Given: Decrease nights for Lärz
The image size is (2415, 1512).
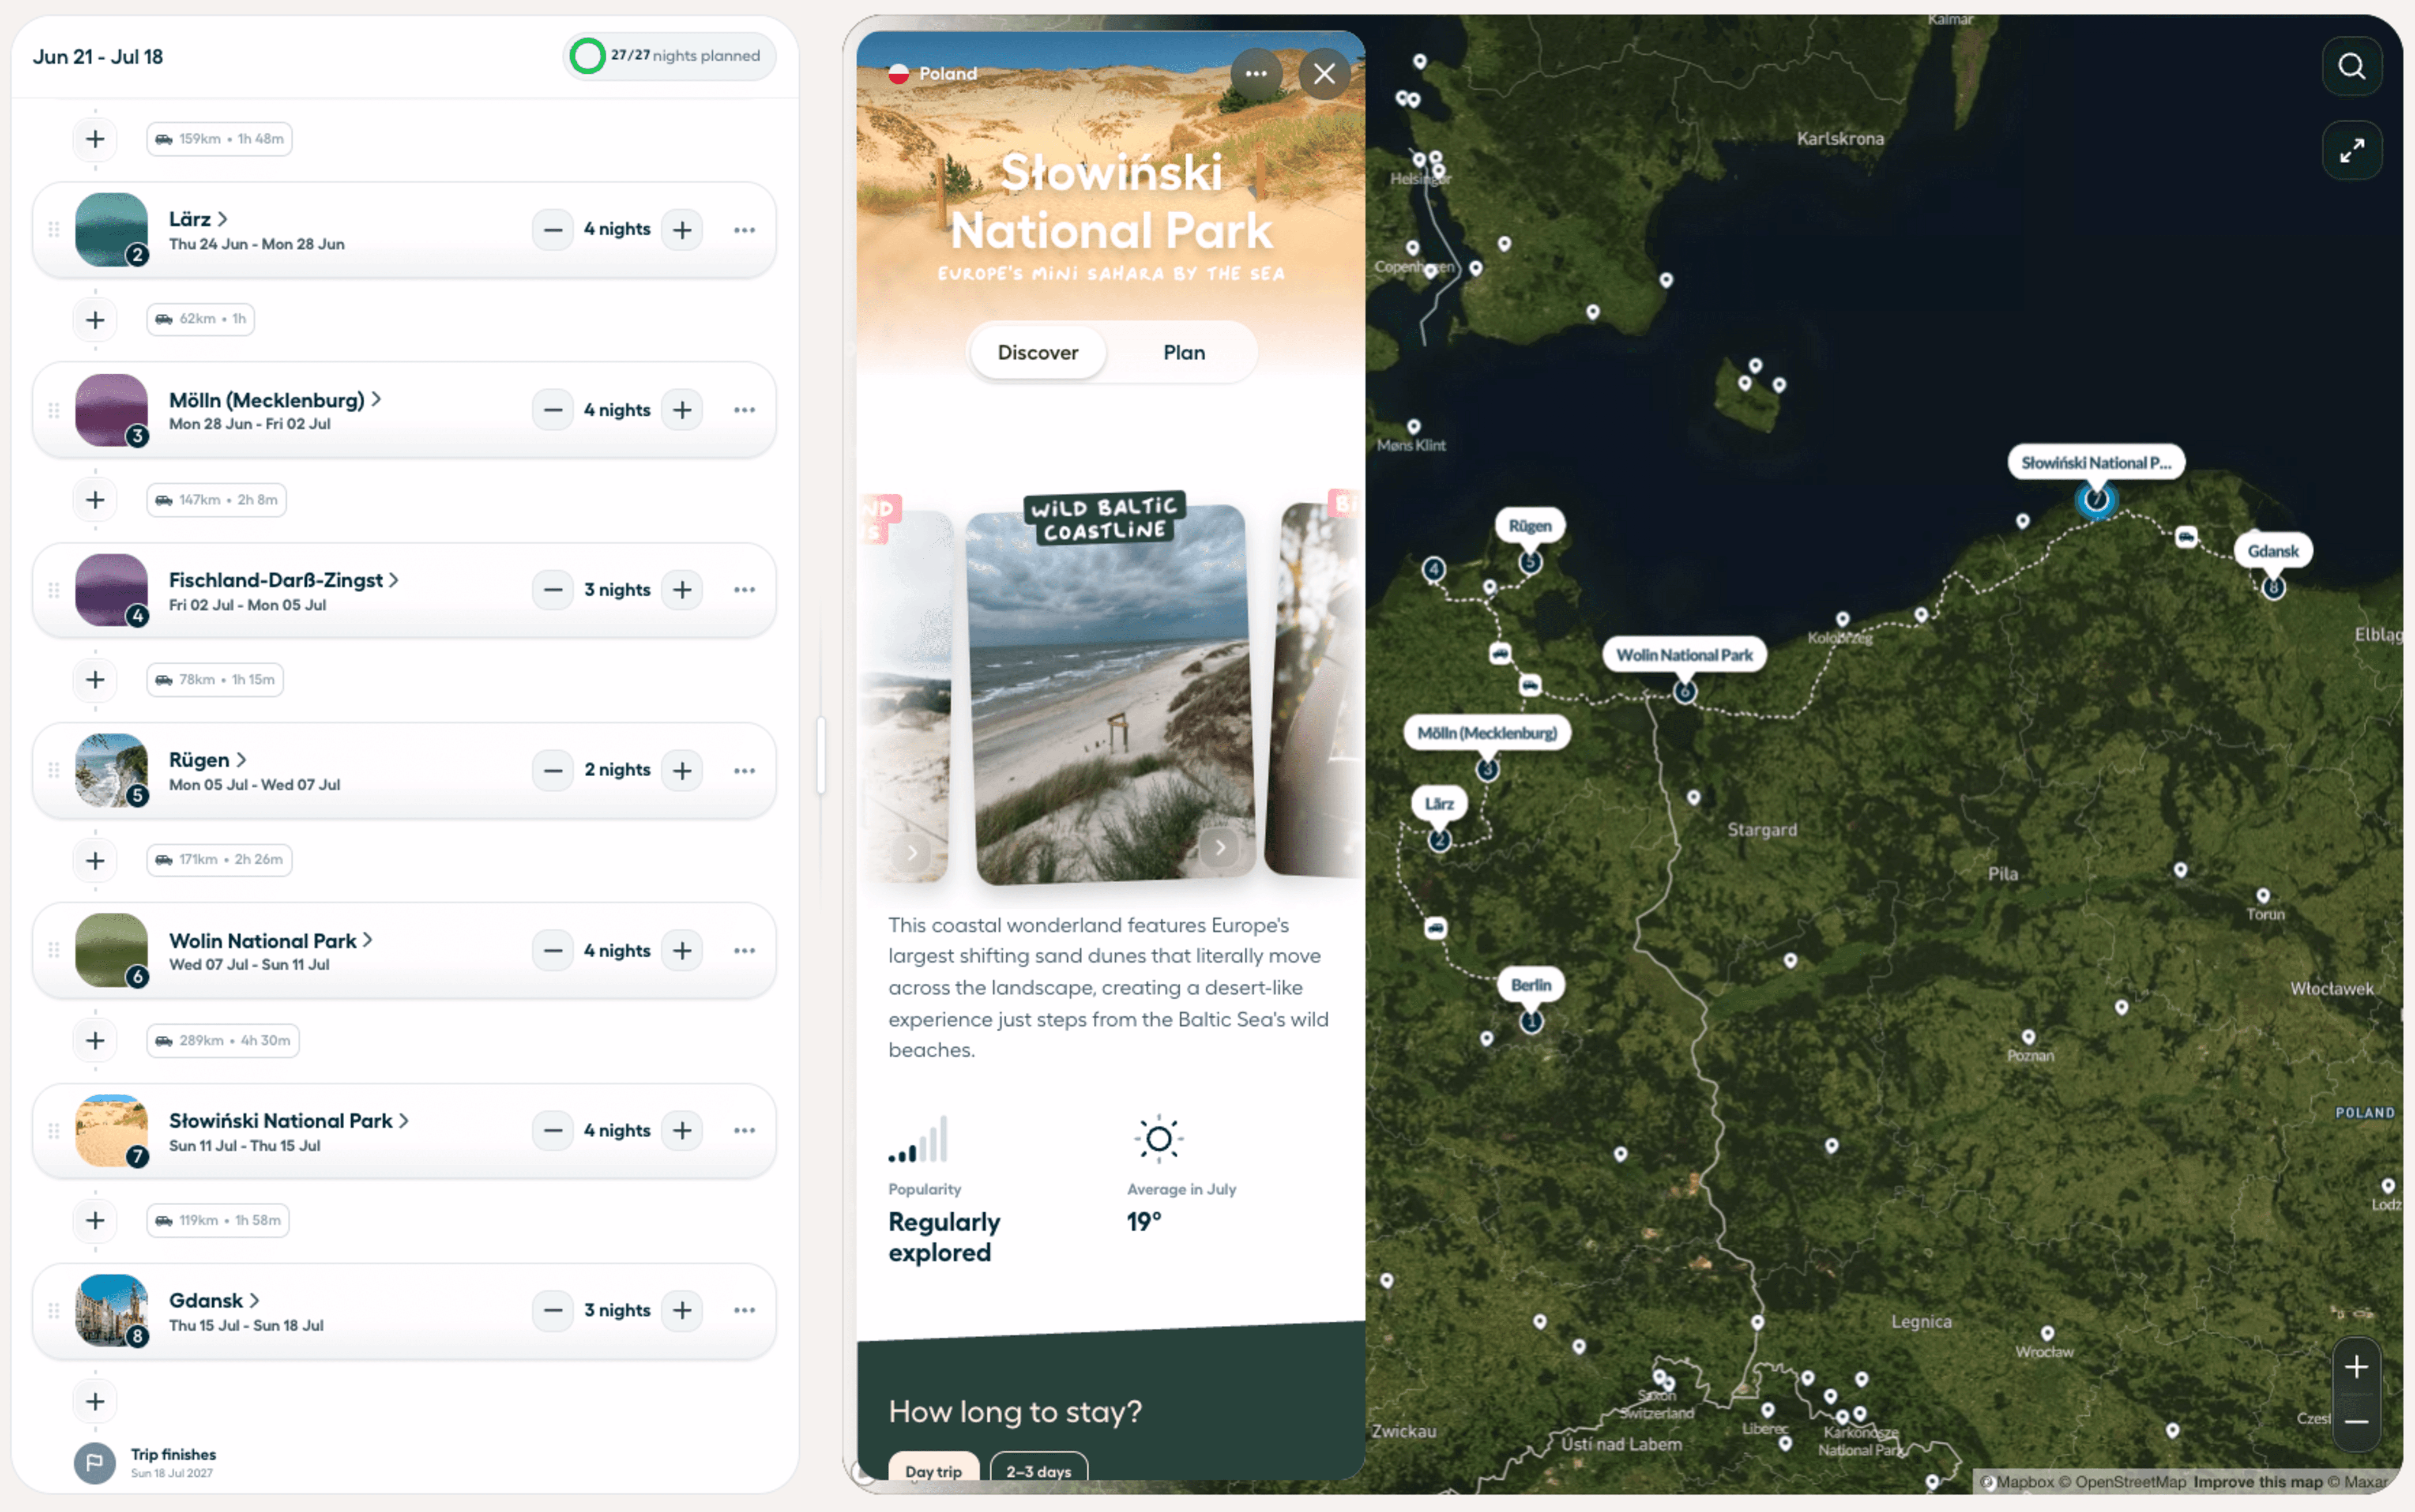Looking at the screenshot, I should tap(553, 230).
